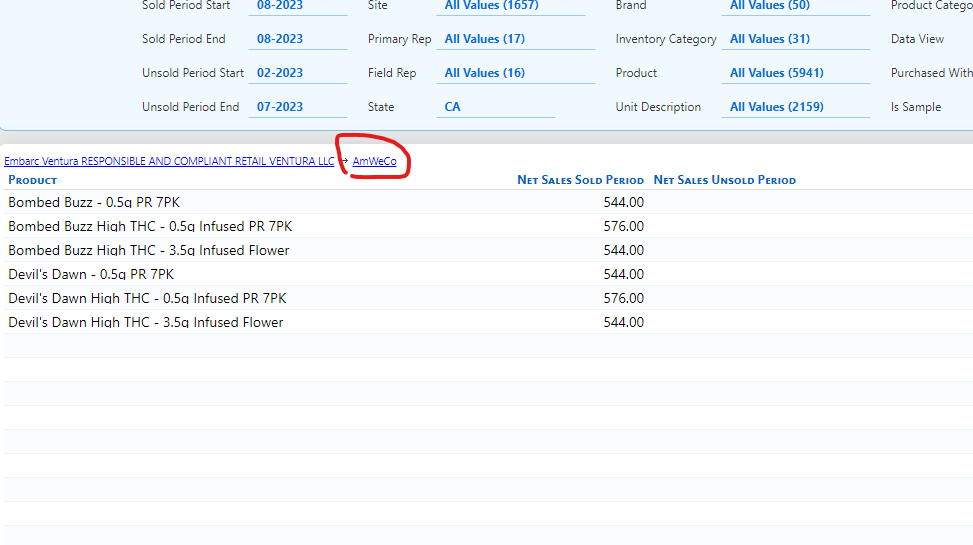Sort by Net Sales Sold Period column

580,180
